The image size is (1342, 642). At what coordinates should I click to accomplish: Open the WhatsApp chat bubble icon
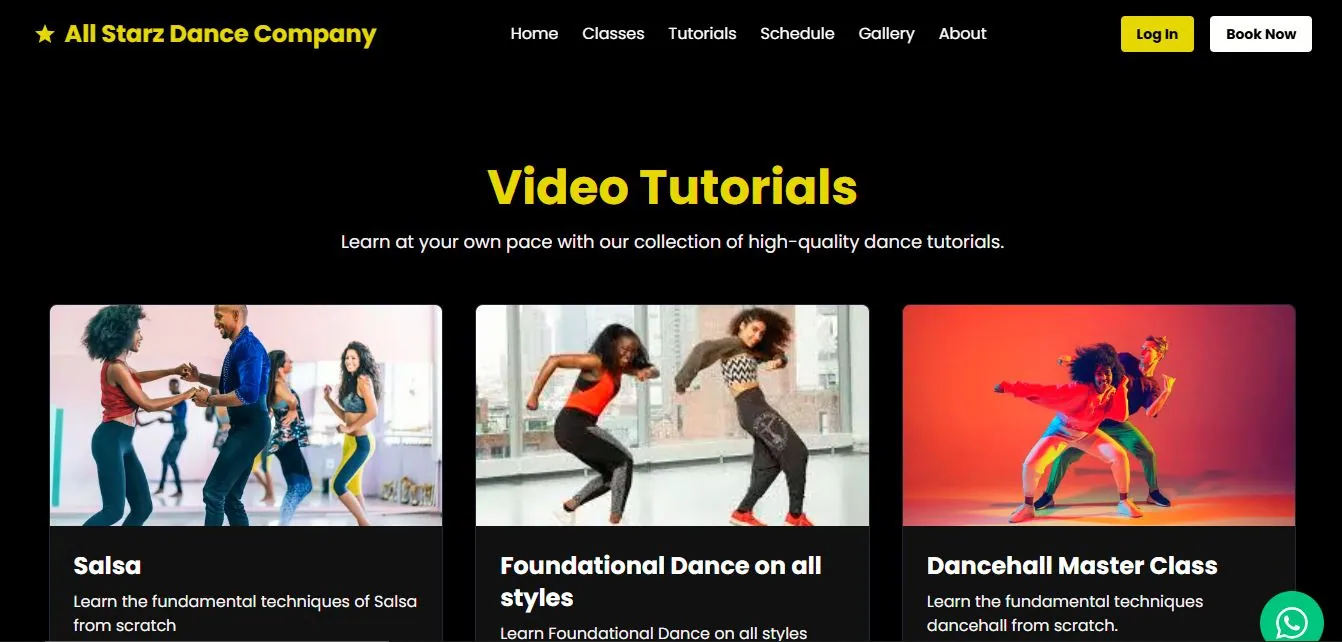coord(1292,622)
